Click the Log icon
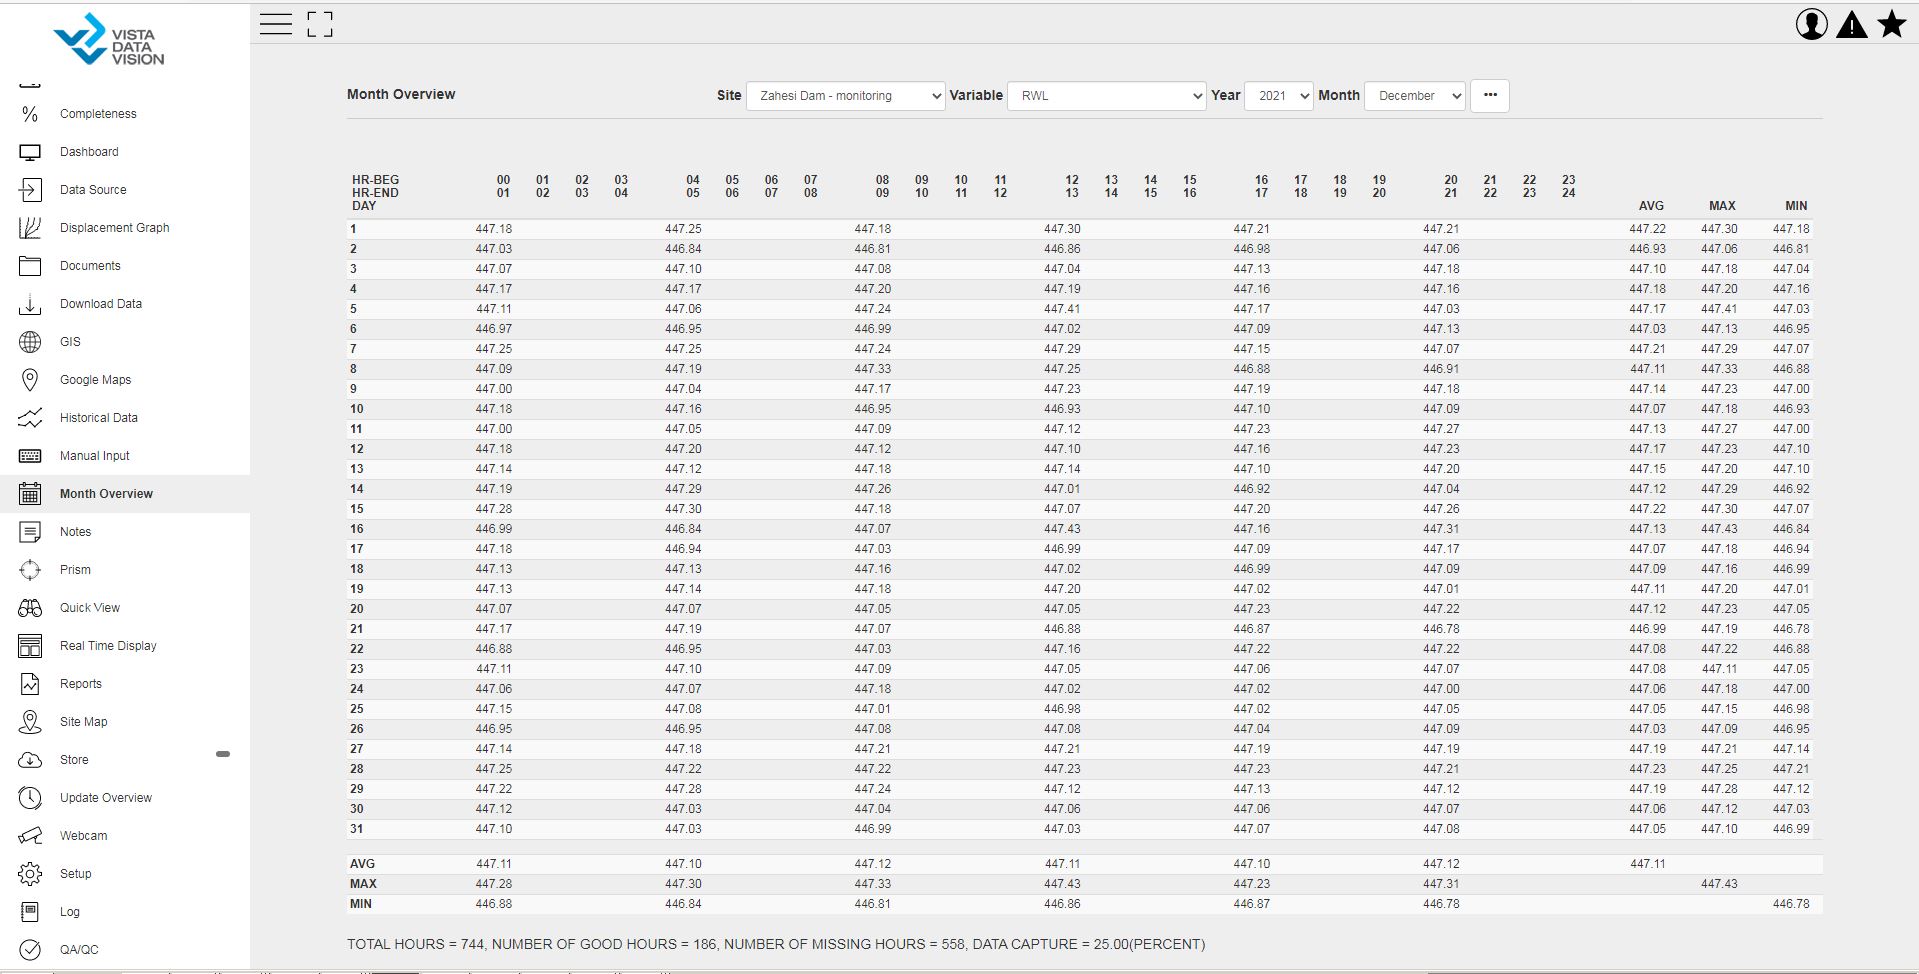This screenshot has width=1919, height=974. (x=30, y=912)
